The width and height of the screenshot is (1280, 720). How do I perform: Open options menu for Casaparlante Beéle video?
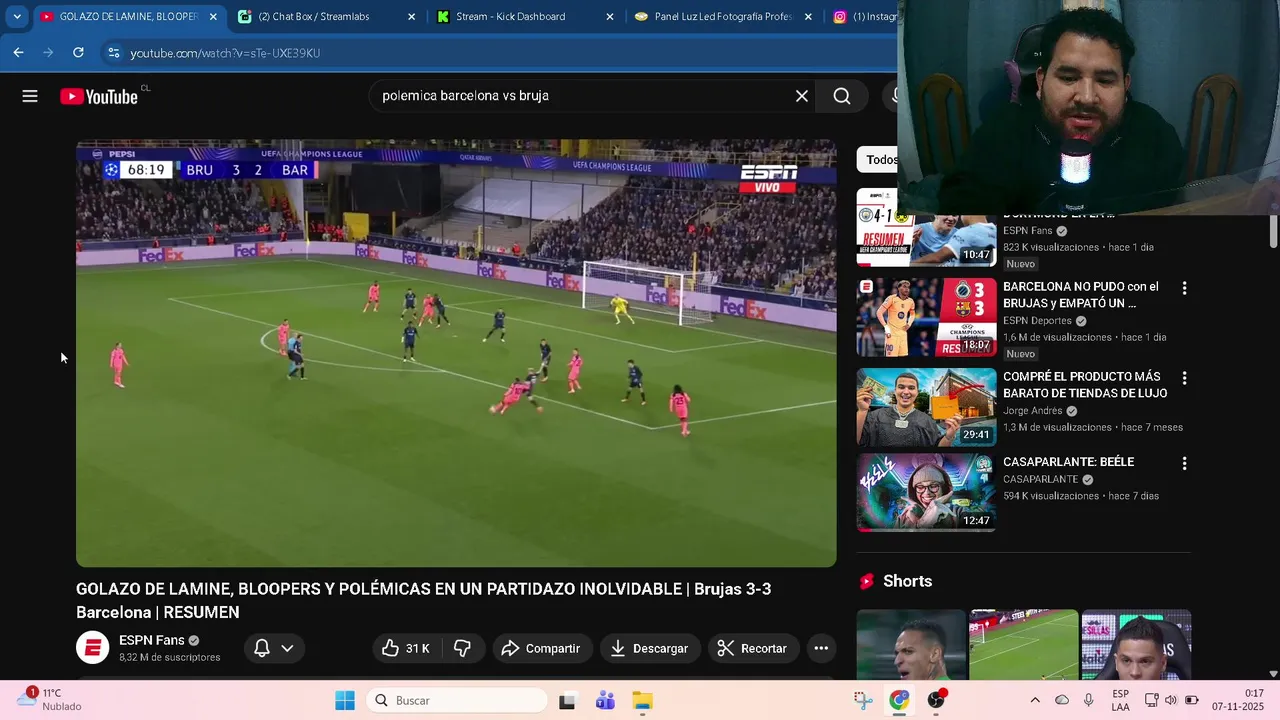coord(1184,464)
